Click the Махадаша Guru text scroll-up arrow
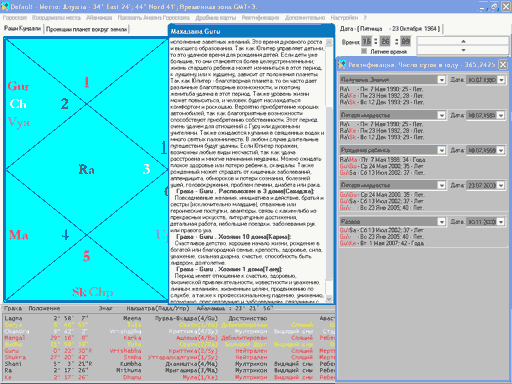The image size is (512, 384). click(329, 42)
